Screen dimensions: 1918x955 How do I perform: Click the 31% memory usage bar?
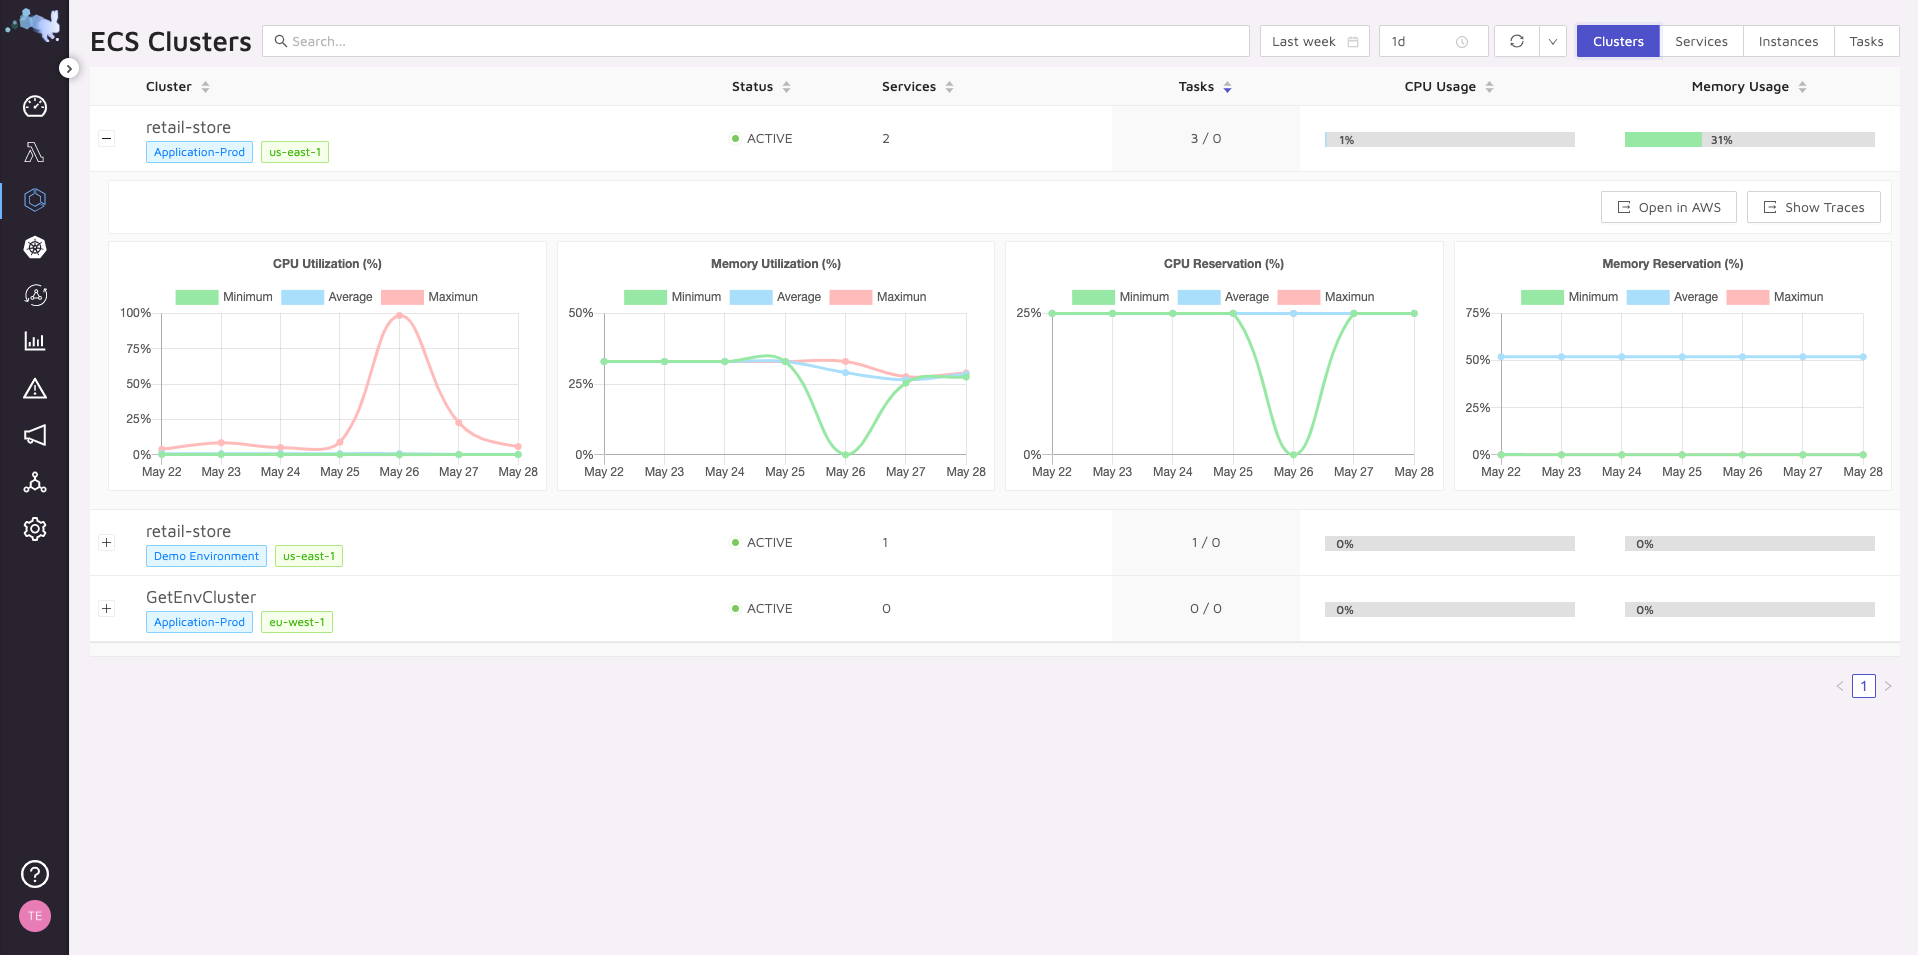(1750, 140)
